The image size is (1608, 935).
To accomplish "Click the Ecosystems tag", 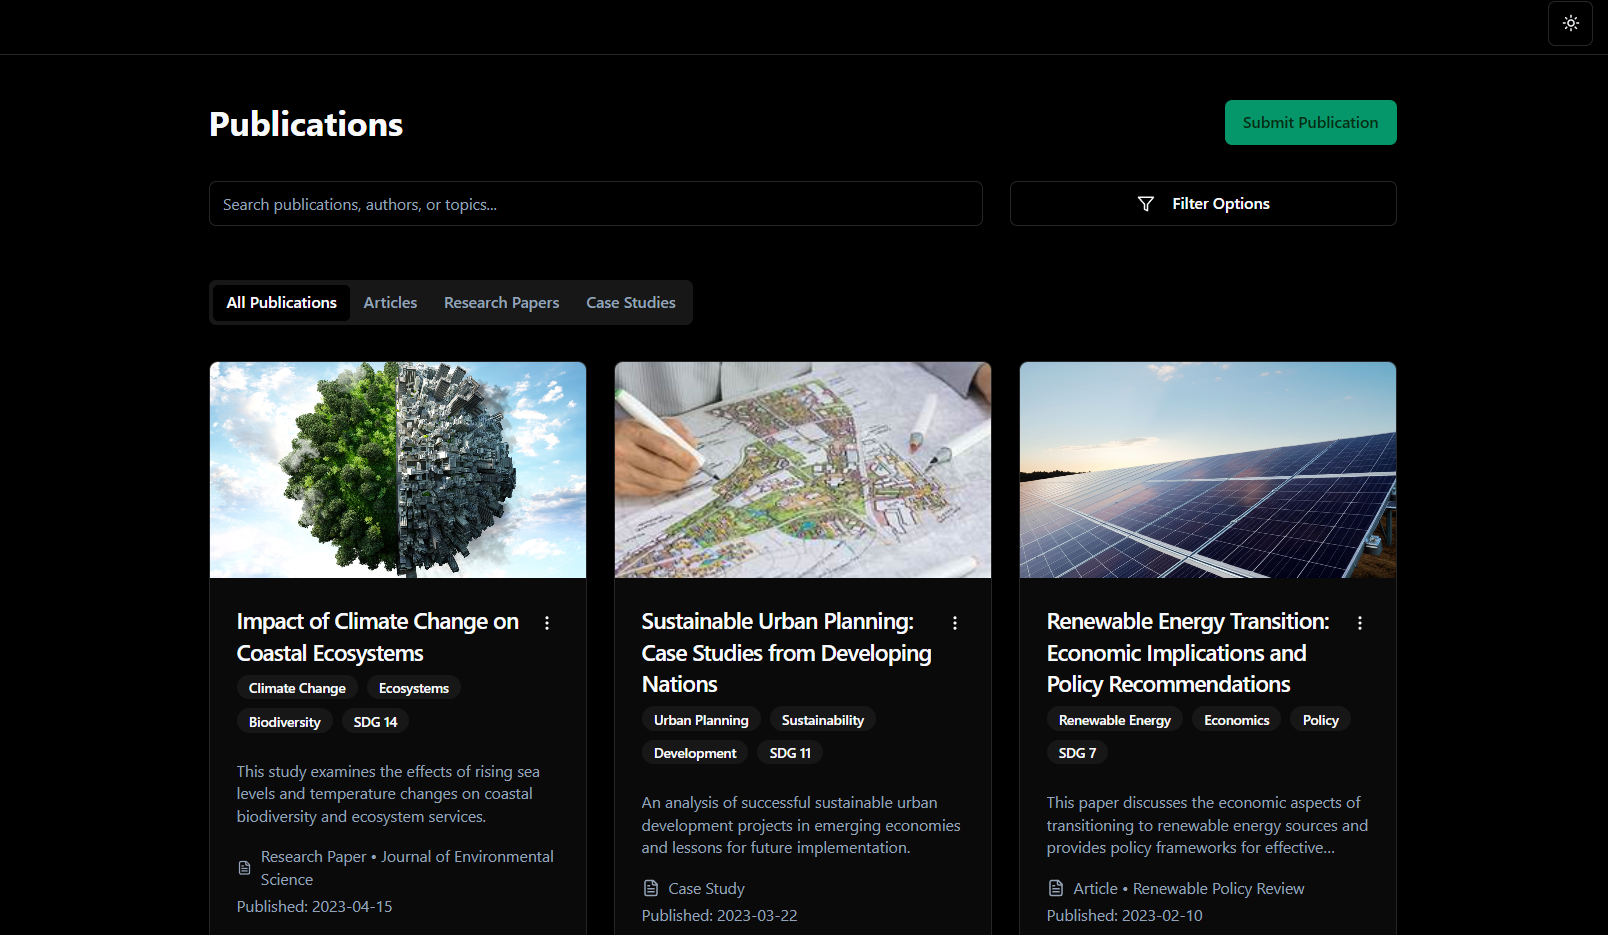I will (414, 688).
